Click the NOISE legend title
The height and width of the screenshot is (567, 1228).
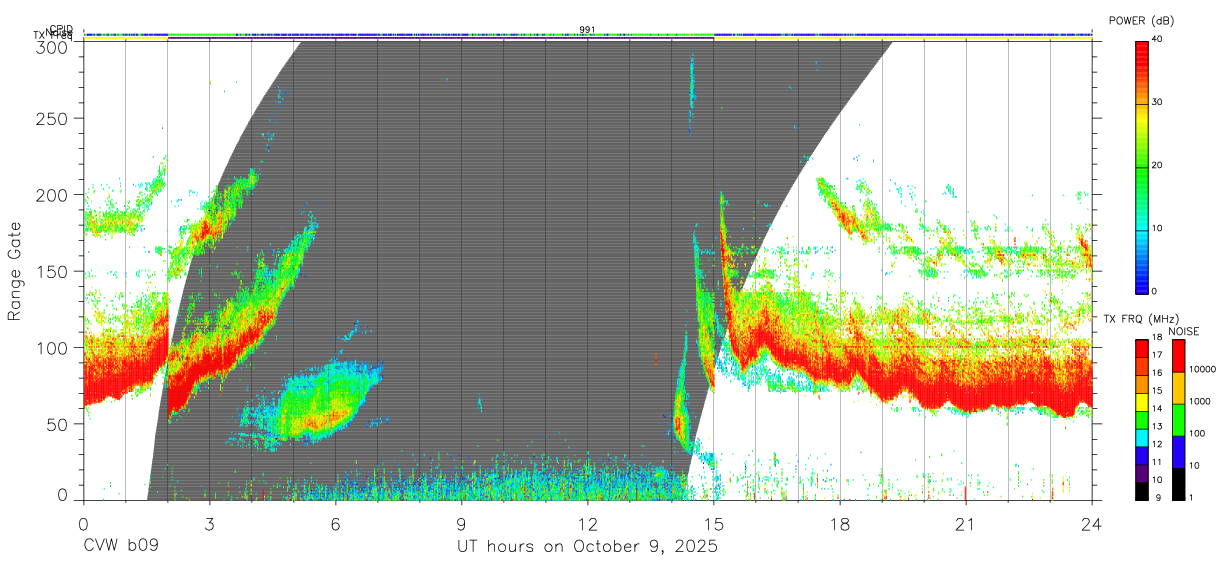click(x=1183, y=331)
